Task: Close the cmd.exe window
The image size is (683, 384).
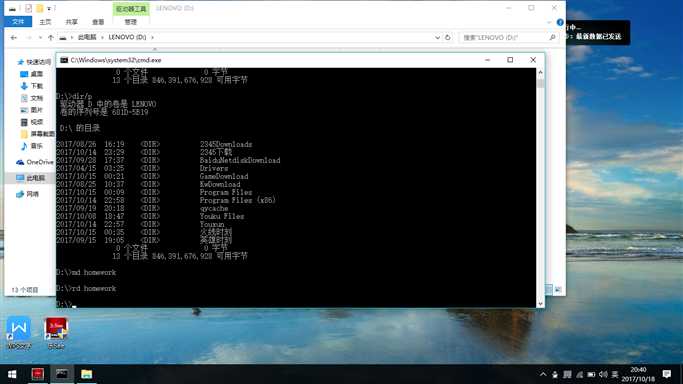Action: (533, 60)
